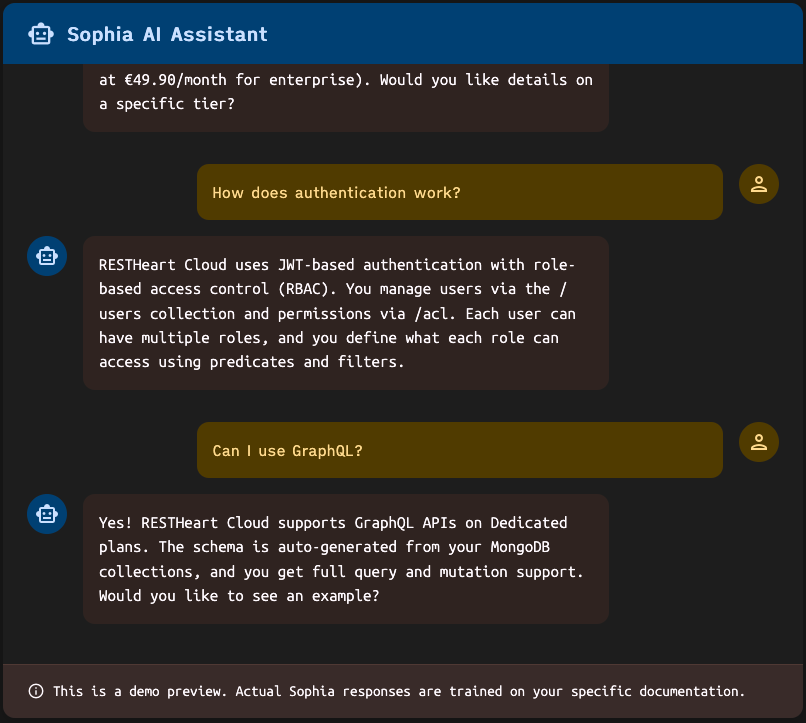Click the robot icon in the header
The width and height of the screenshot is (806, 723).
click(x=41, y=33)
